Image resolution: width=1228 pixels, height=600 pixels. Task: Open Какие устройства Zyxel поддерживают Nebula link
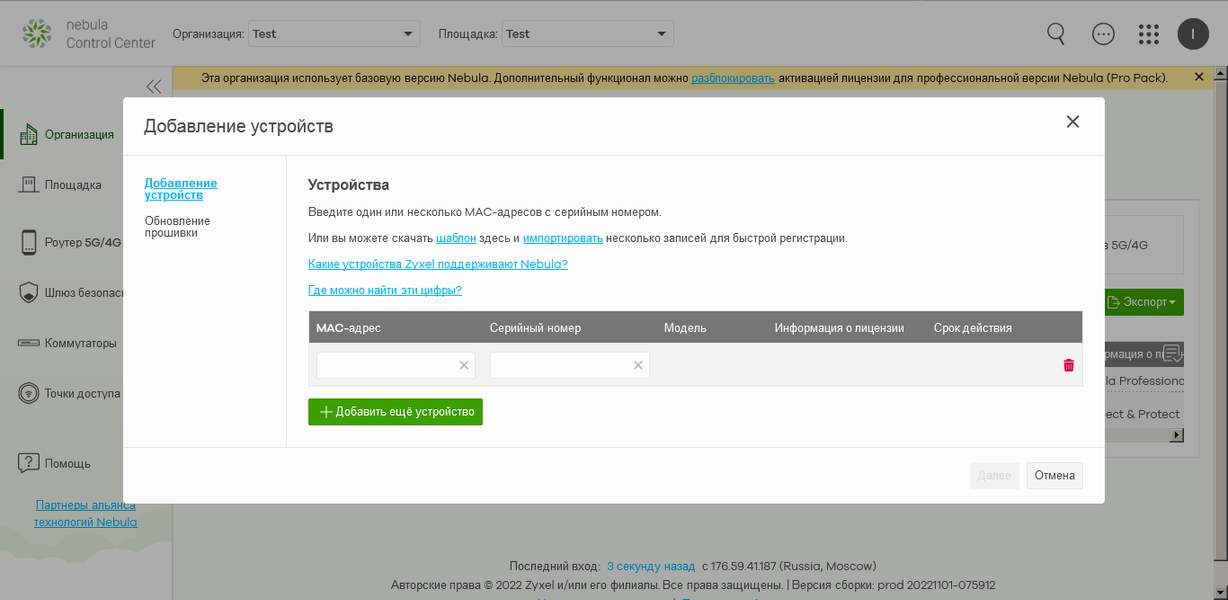click(438, 264)
